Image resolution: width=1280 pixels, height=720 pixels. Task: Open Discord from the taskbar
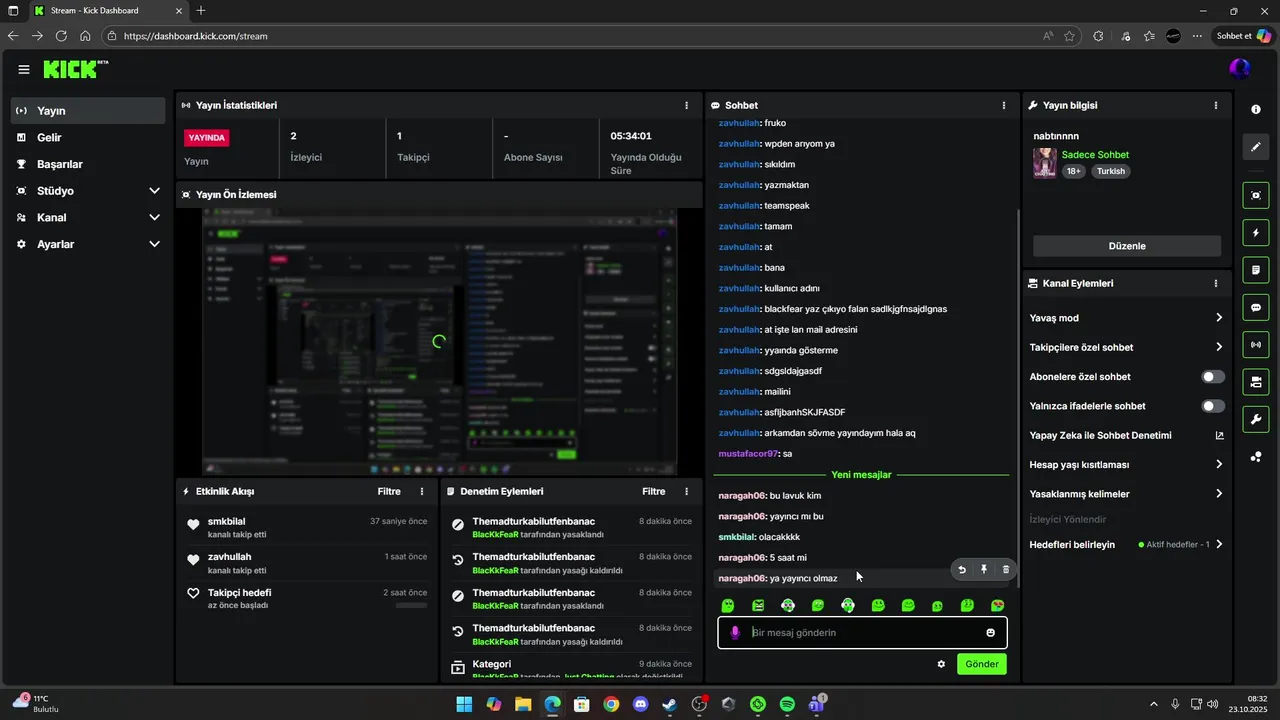click(641, 704)
